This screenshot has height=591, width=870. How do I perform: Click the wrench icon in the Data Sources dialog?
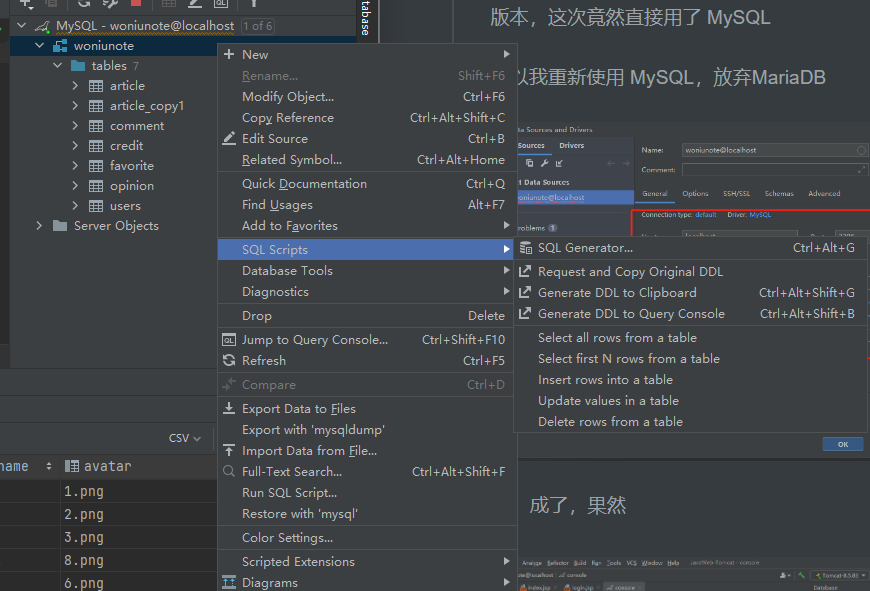point(545,163)
